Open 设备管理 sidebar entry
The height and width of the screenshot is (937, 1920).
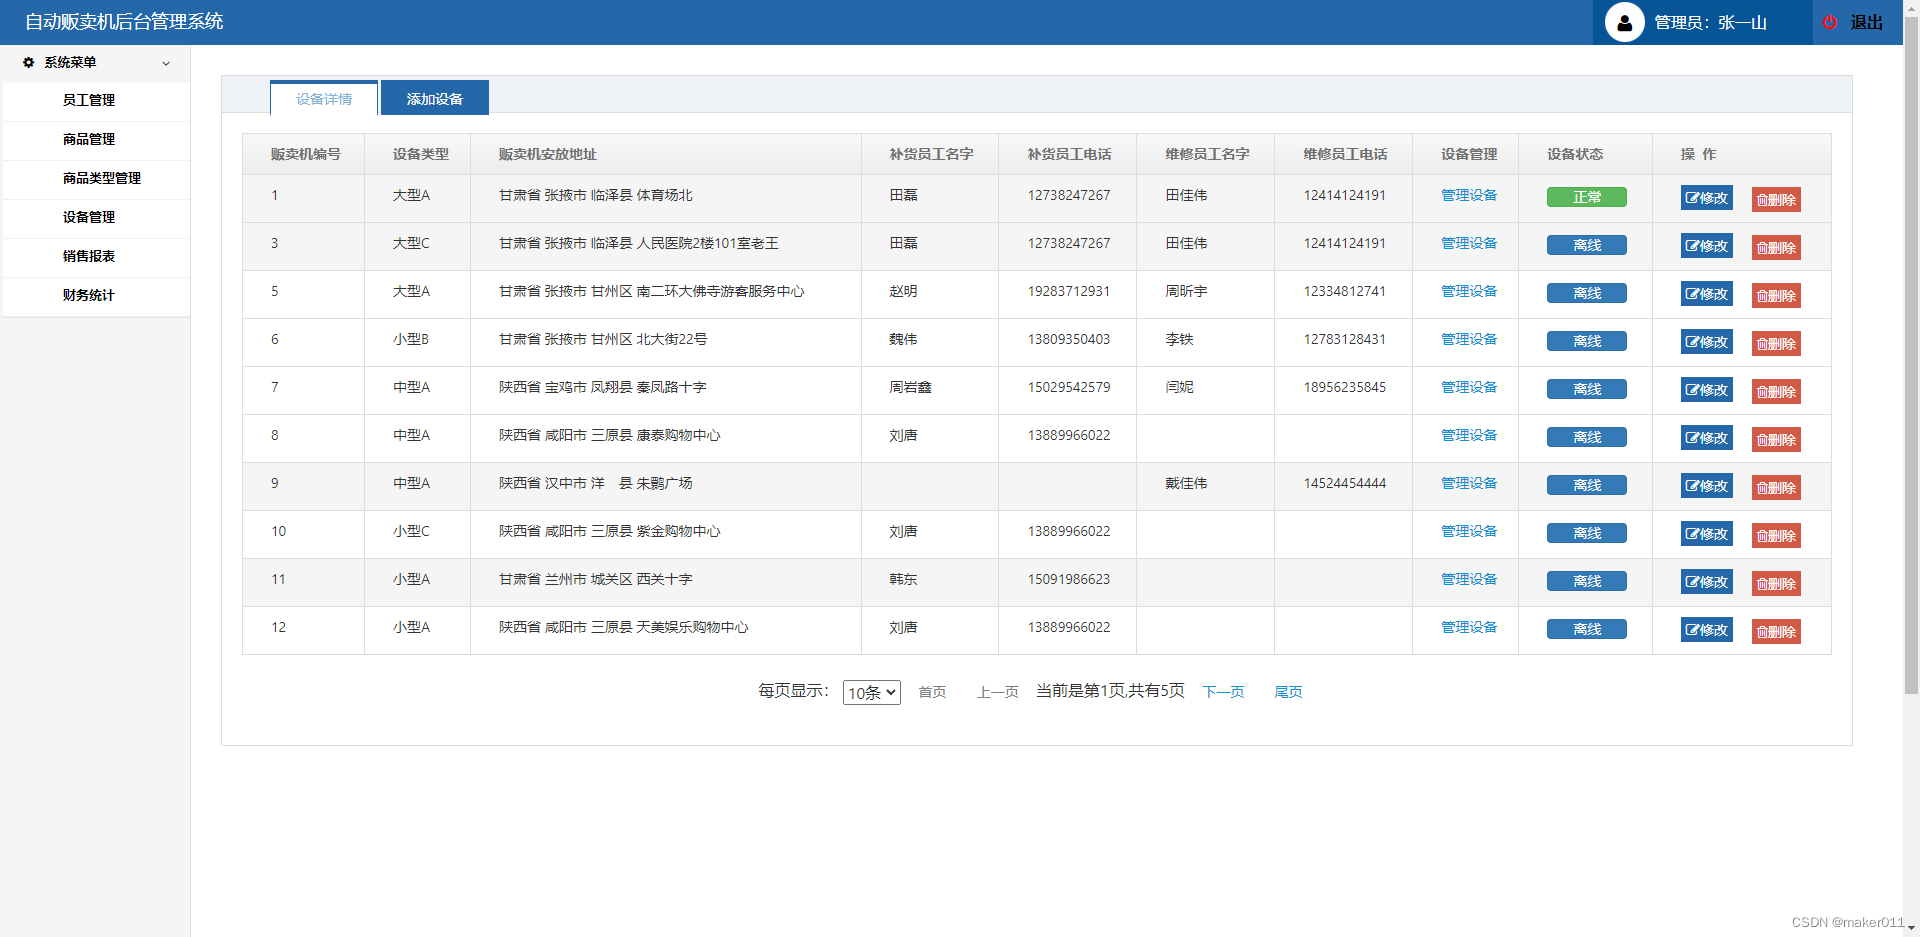coord(89,217)
